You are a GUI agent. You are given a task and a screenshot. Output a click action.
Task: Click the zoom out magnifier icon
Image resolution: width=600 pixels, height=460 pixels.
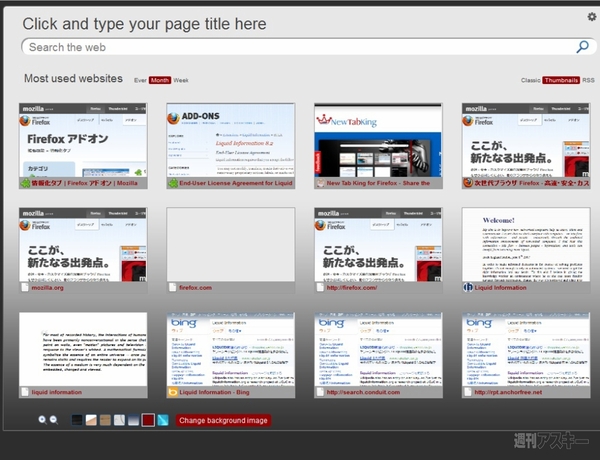pos(53,420)
